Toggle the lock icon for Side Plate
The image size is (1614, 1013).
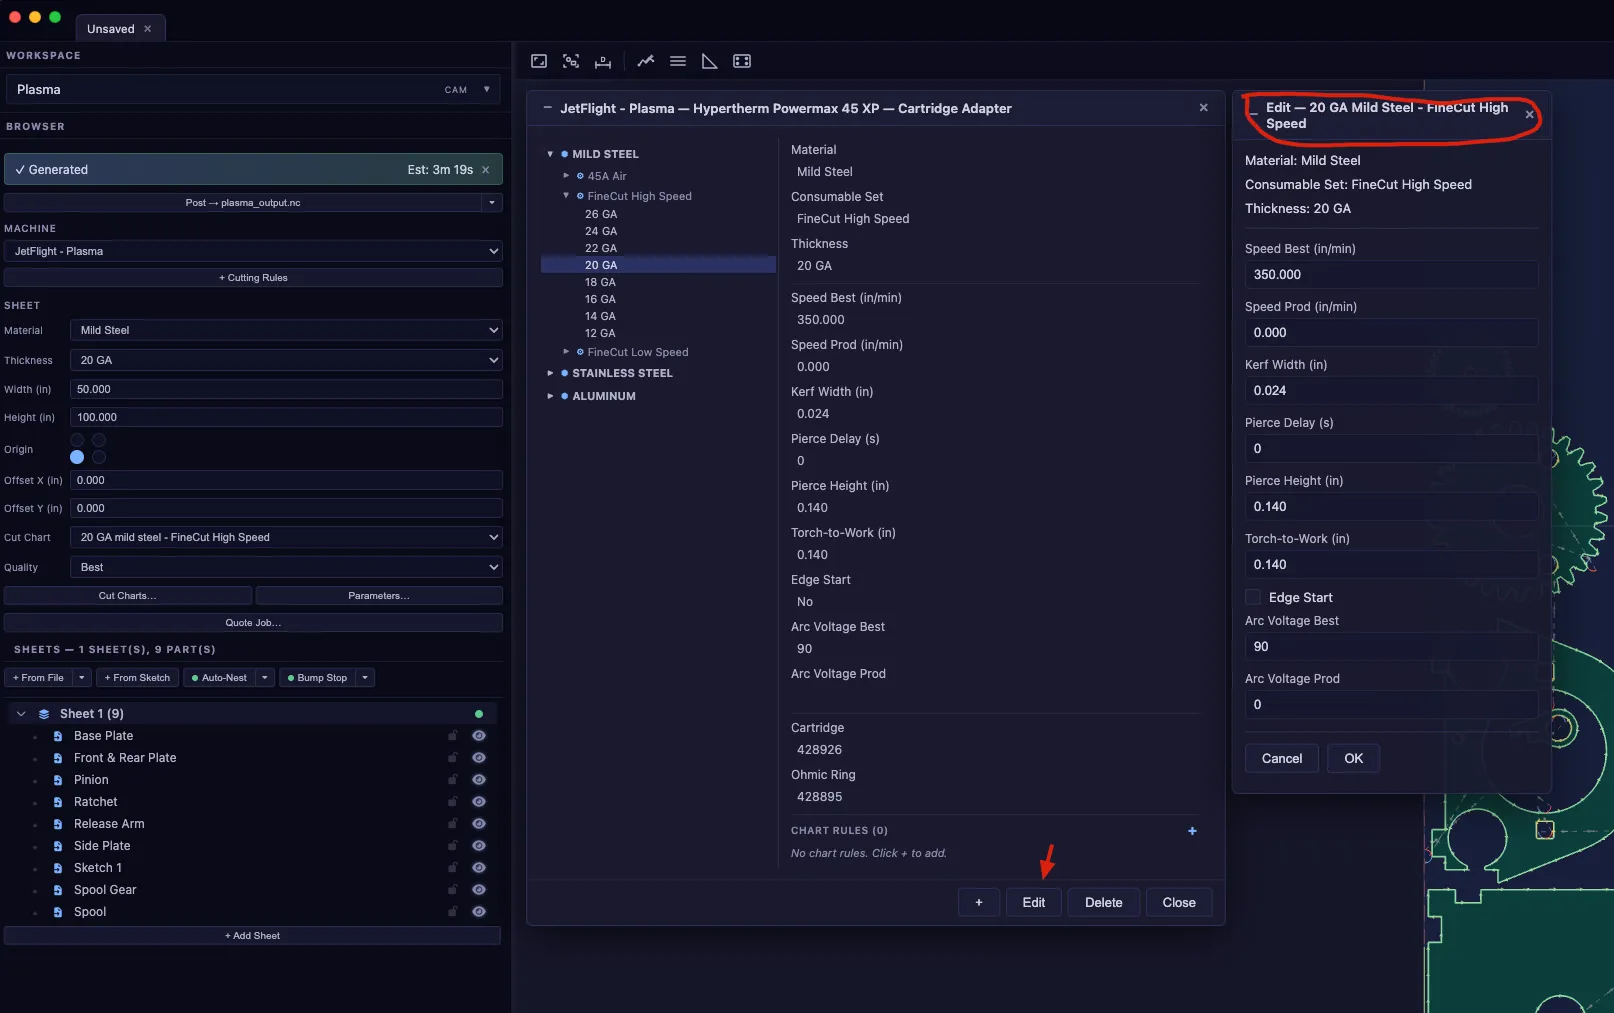[x=453, y=846]
